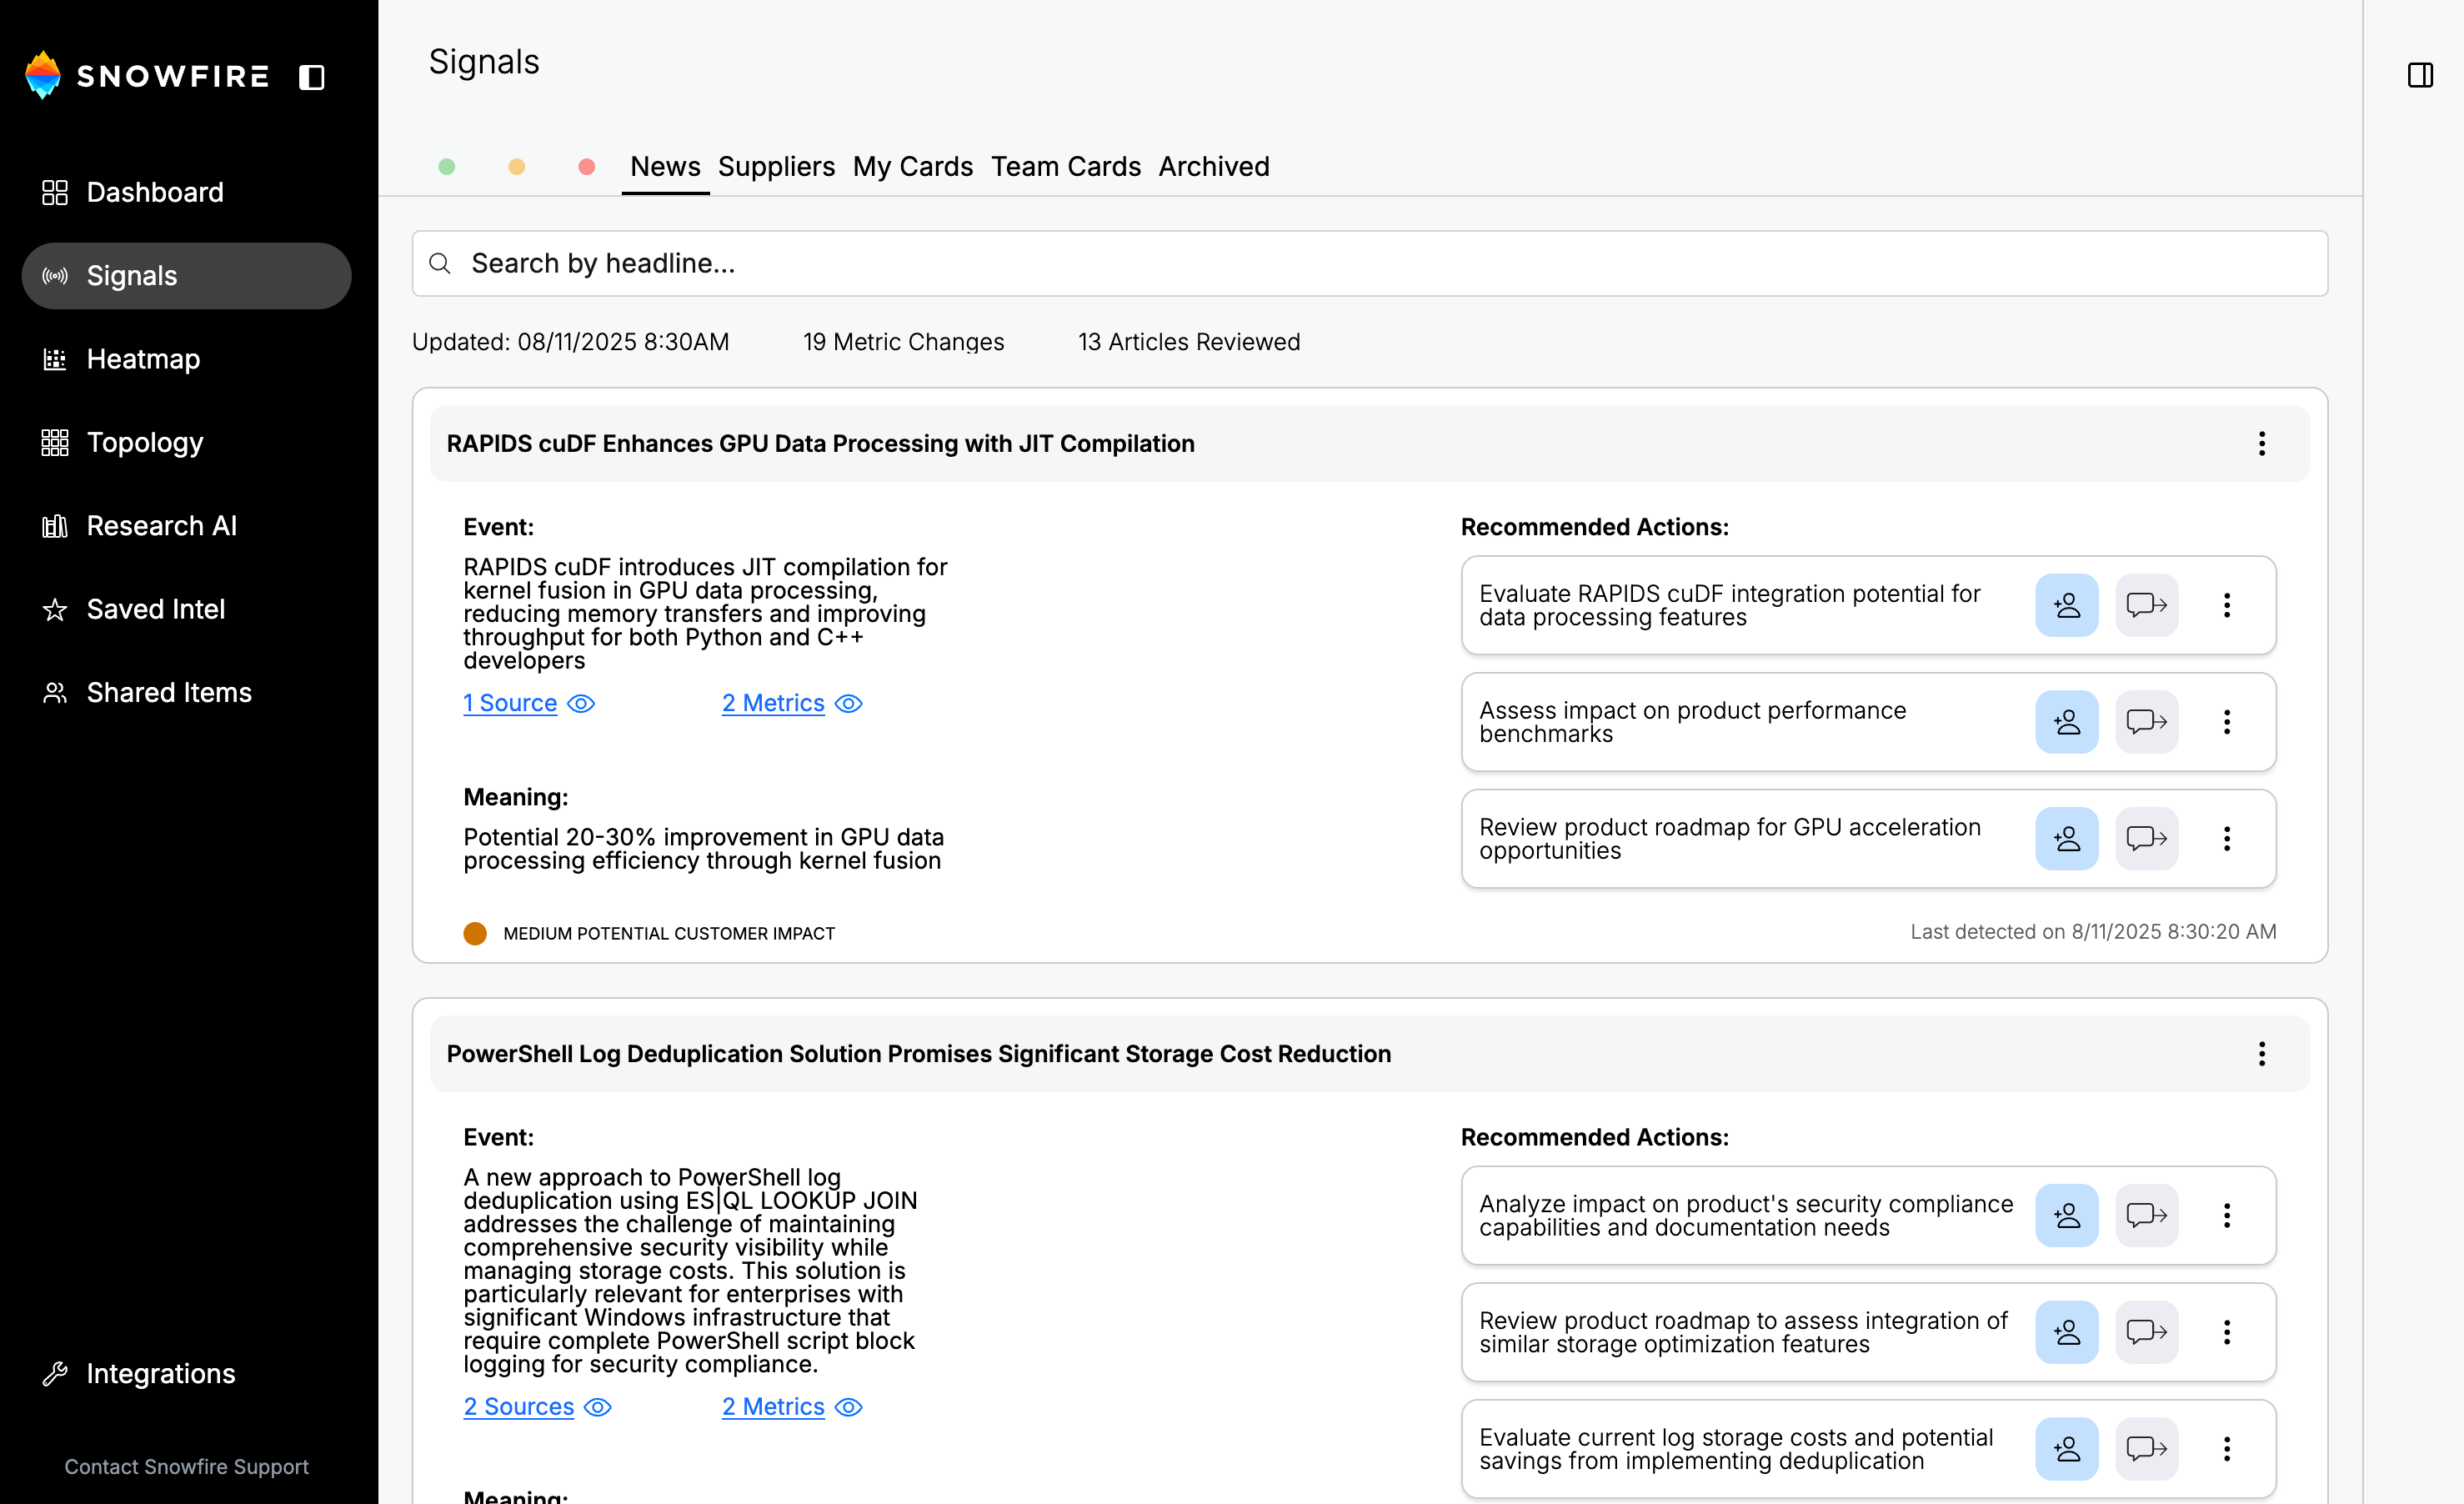Share the Evaluate RAPIDS cuDF integration action
The height and width of the screenshot is (1504, 2464).
pos(2146,605)
